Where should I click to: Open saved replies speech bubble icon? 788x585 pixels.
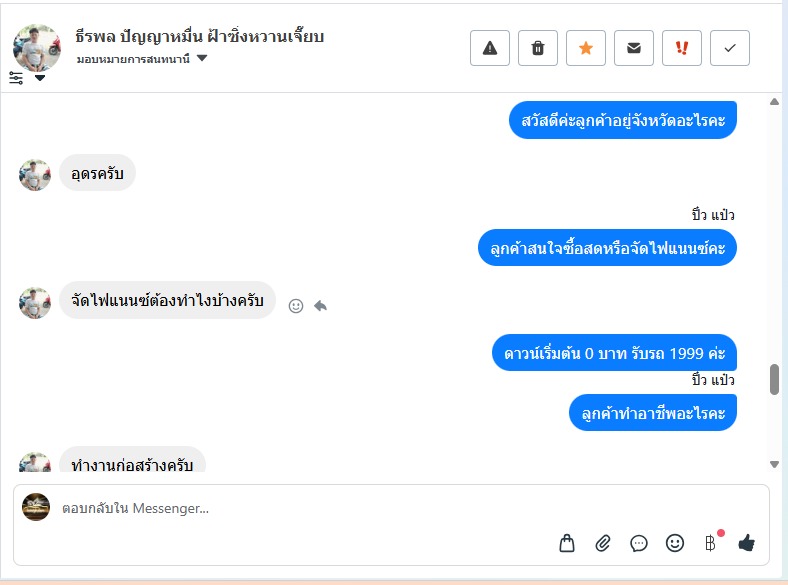(639, 543)
